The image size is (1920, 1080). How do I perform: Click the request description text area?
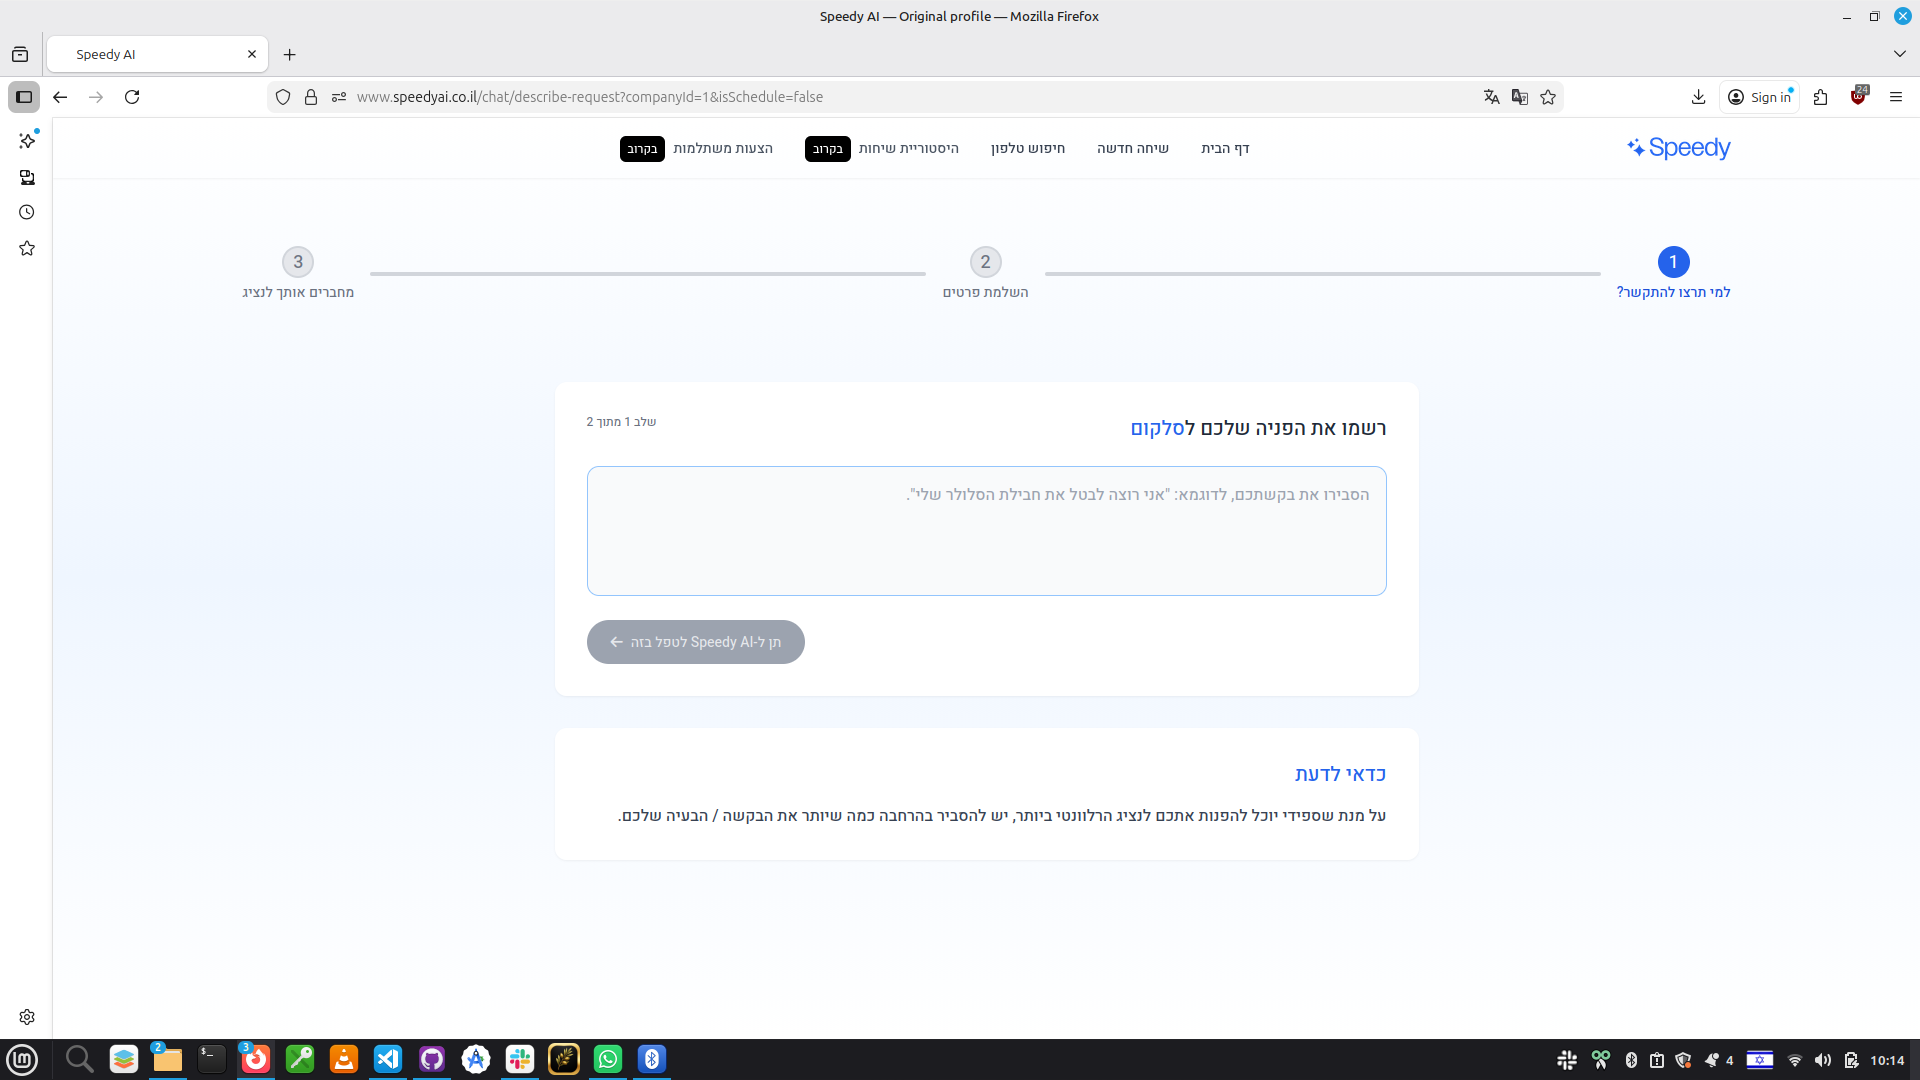tap(986, 531)
